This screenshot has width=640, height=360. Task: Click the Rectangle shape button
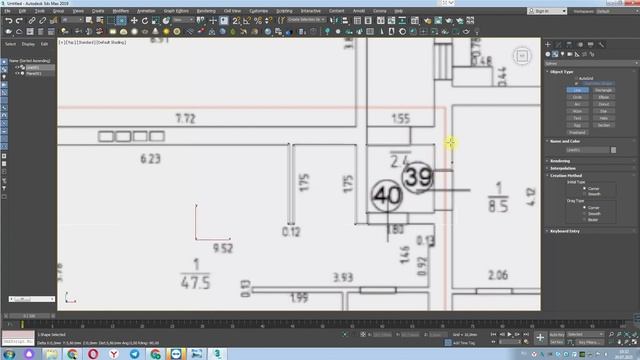click(x=603, y=90)
